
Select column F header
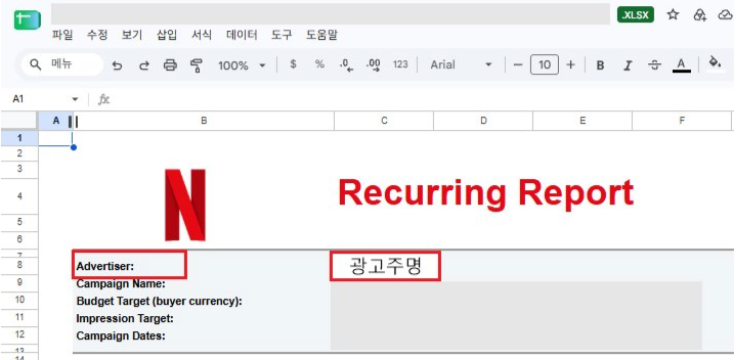(x=682, y=121)
